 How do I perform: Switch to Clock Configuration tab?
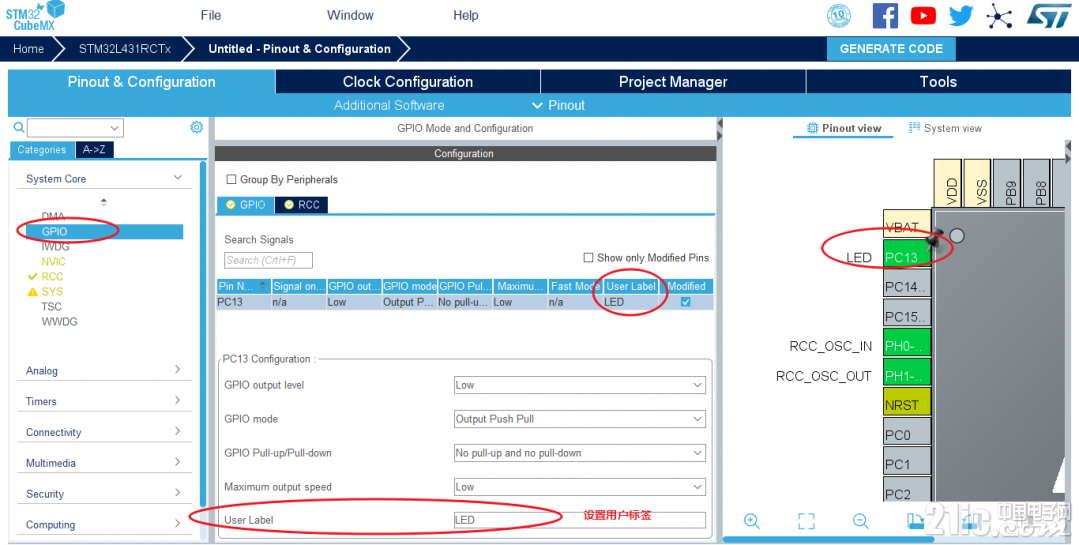407,82
